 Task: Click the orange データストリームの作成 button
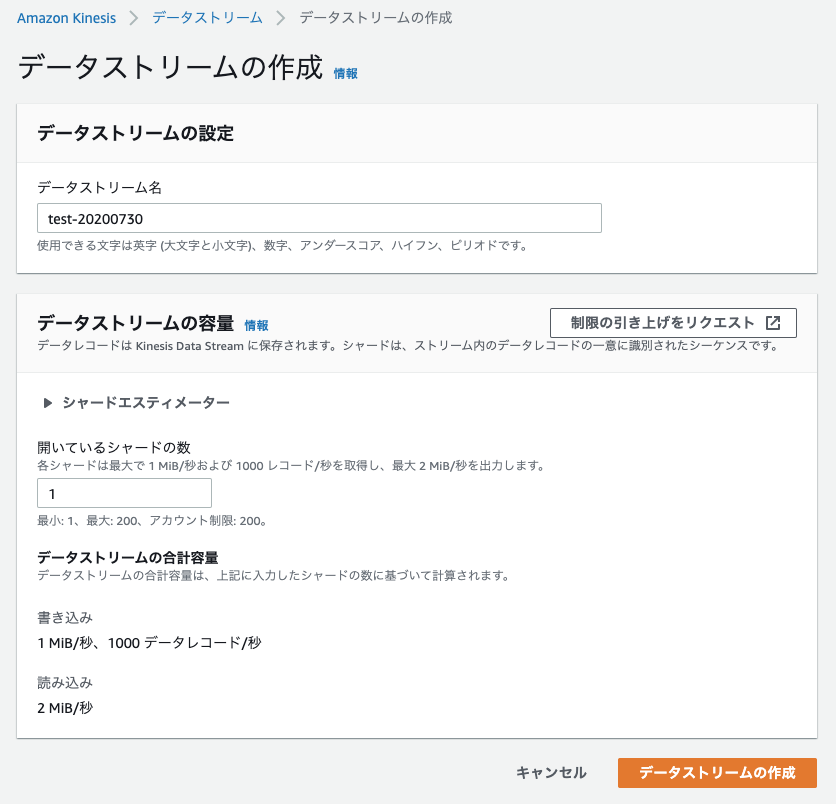717,773
